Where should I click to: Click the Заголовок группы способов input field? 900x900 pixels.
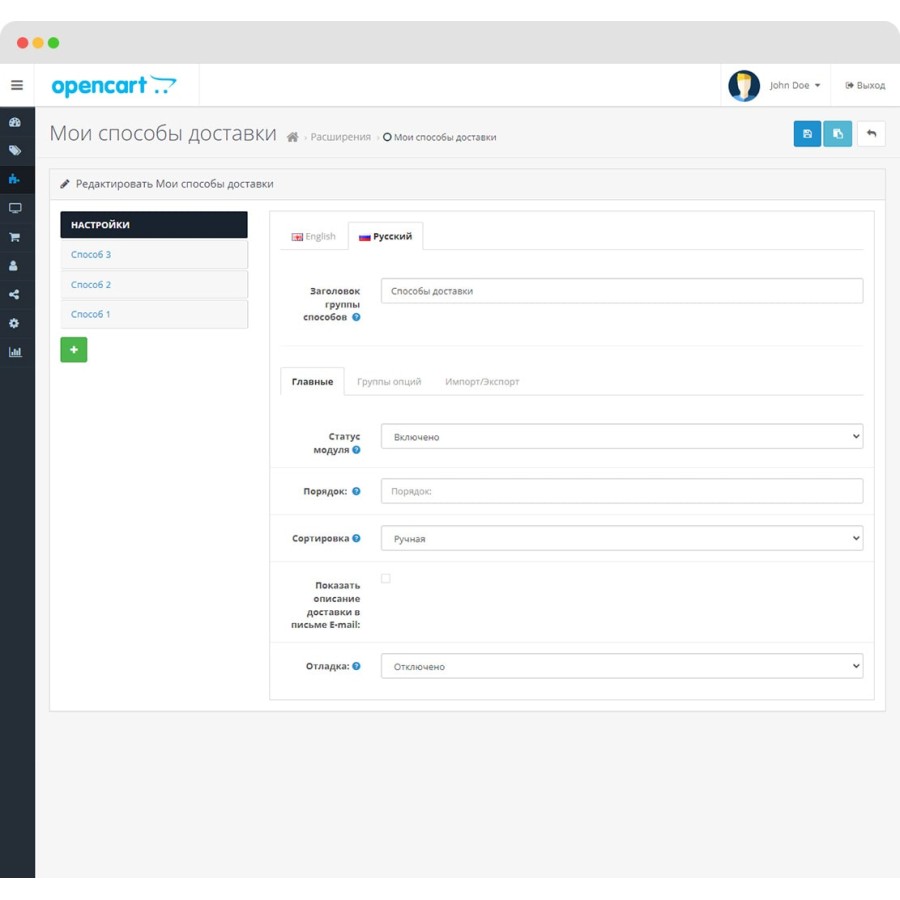click(622, 291)
